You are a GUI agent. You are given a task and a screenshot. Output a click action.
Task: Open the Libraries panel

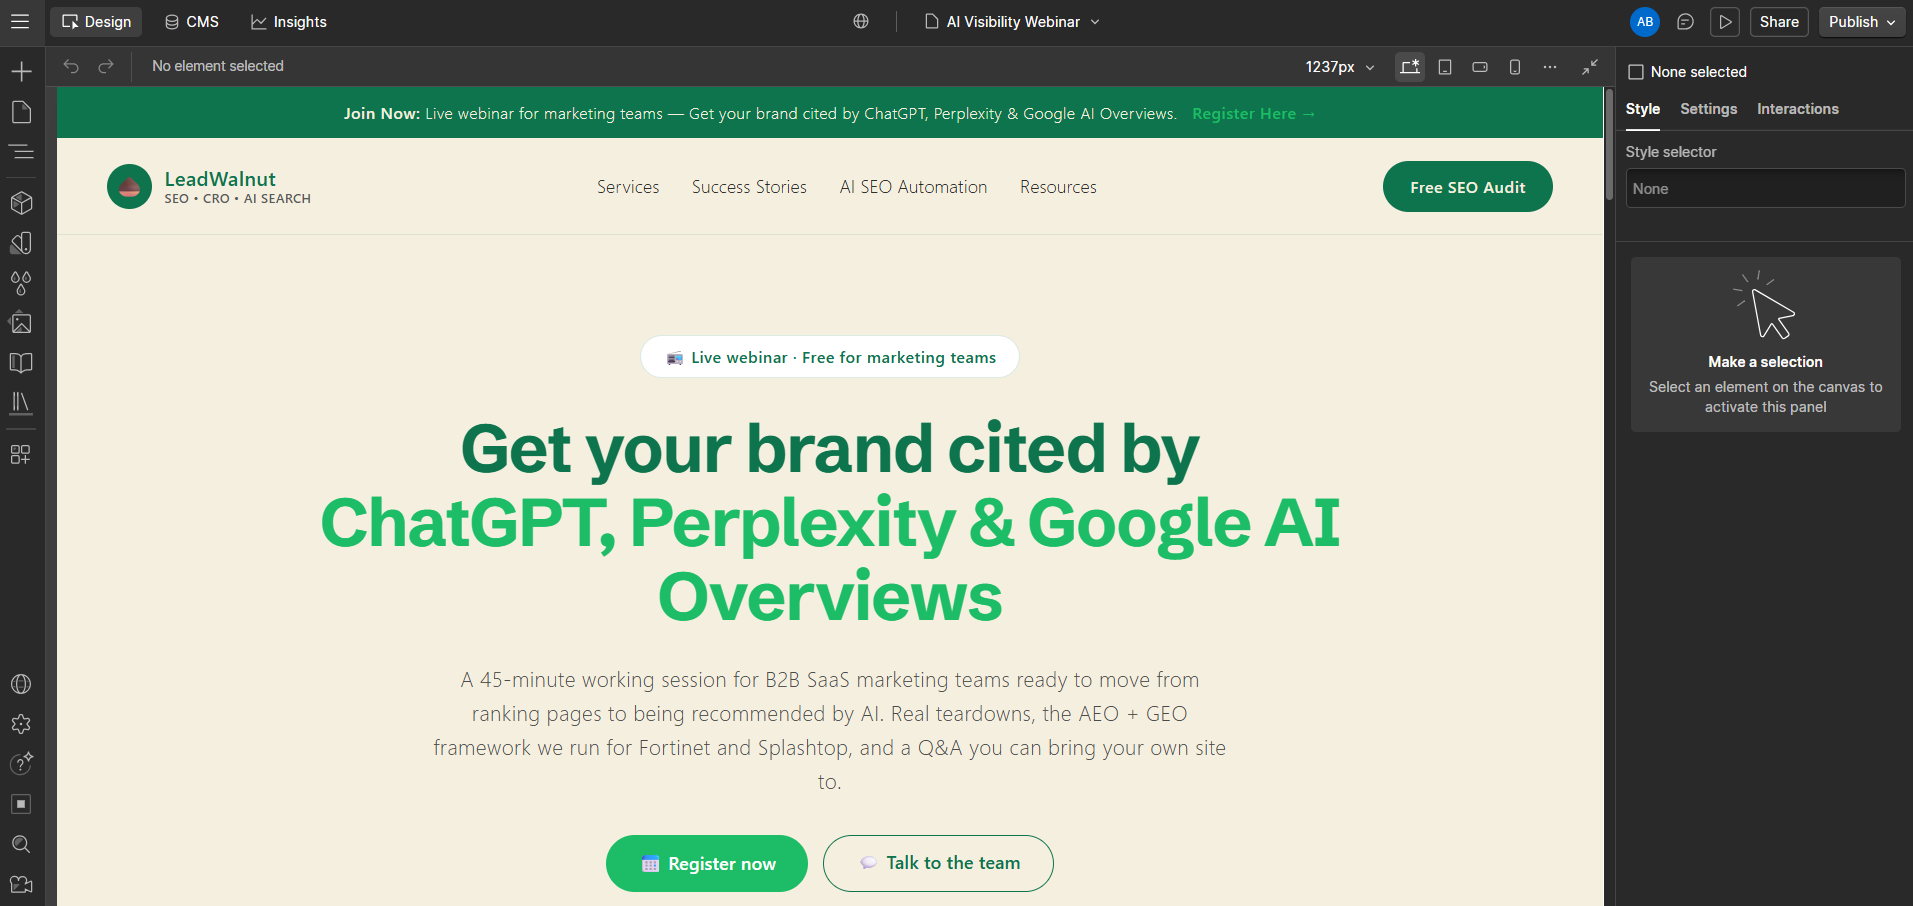click(x=21, y=403)
